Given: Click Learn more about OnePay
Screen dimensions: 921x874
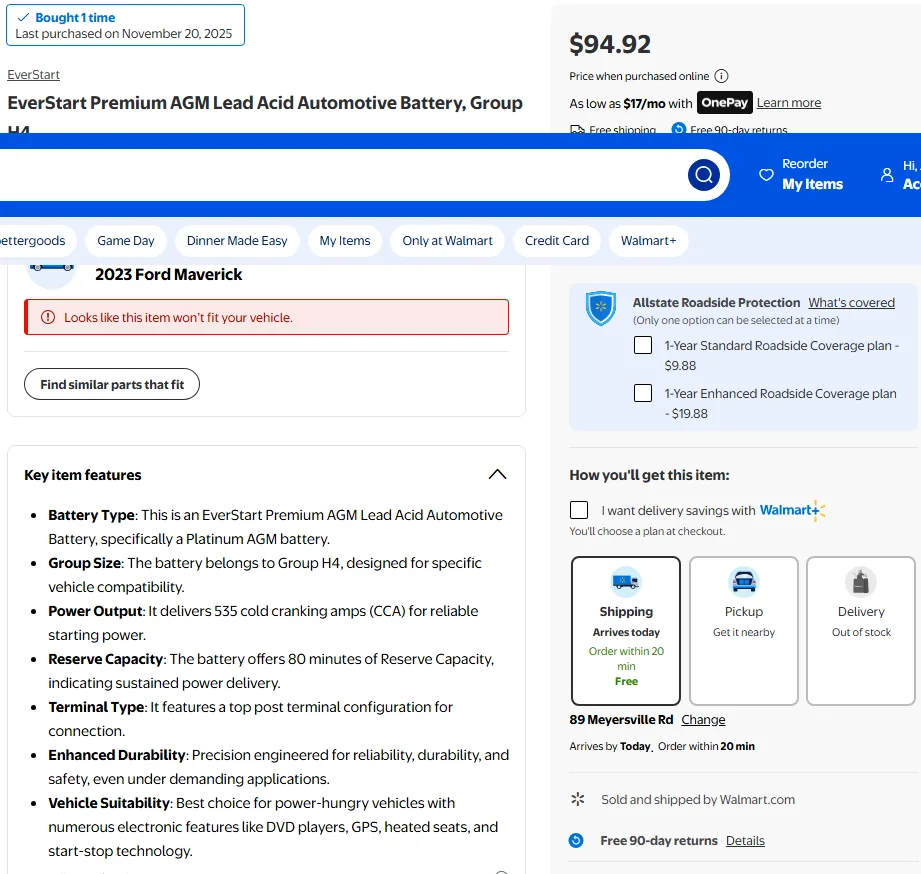Looking at the screenshot, I should pos(788,103).
